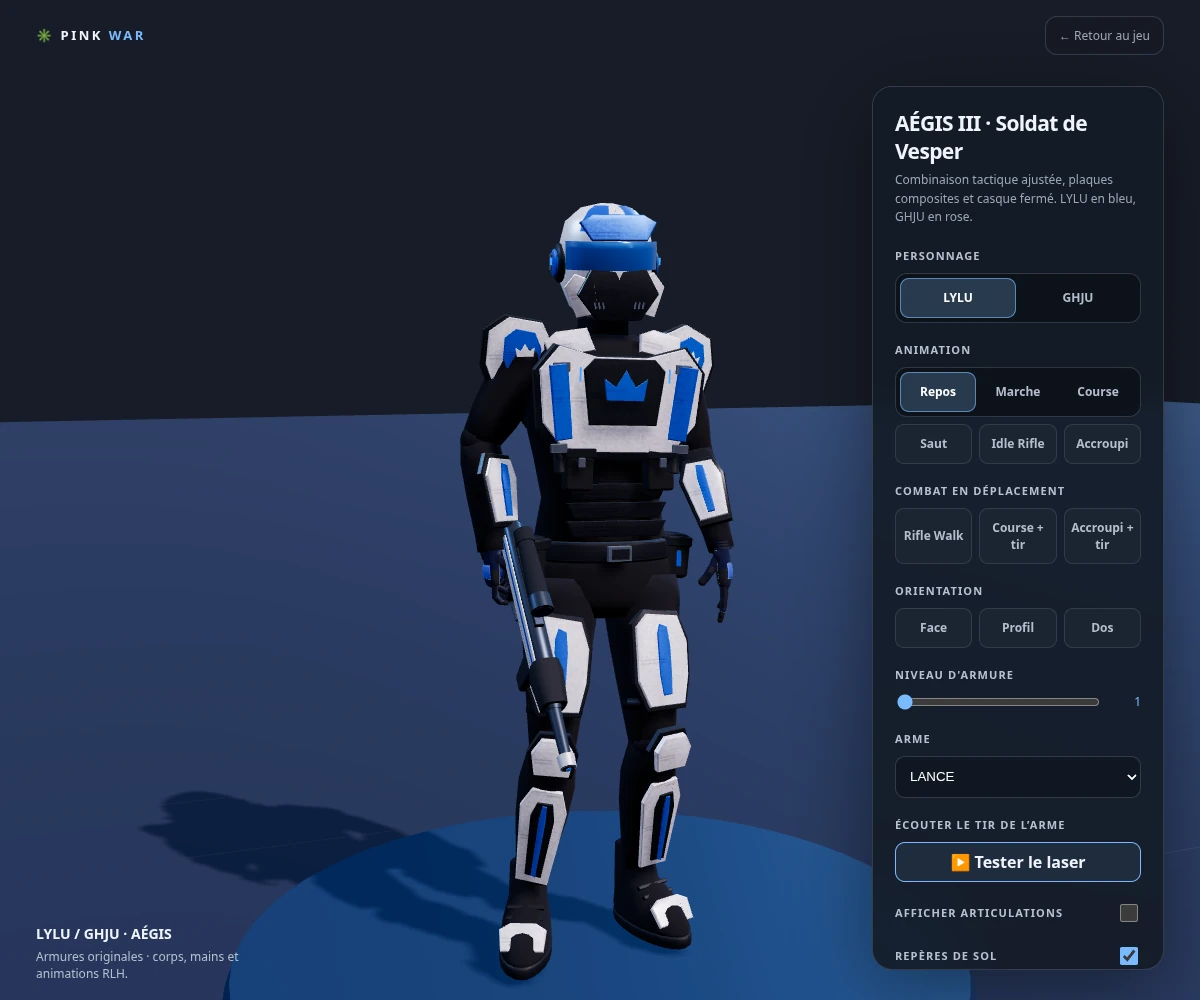Click the "AÉGIS III · Soldat de Vesper" heading

[991, 138]
